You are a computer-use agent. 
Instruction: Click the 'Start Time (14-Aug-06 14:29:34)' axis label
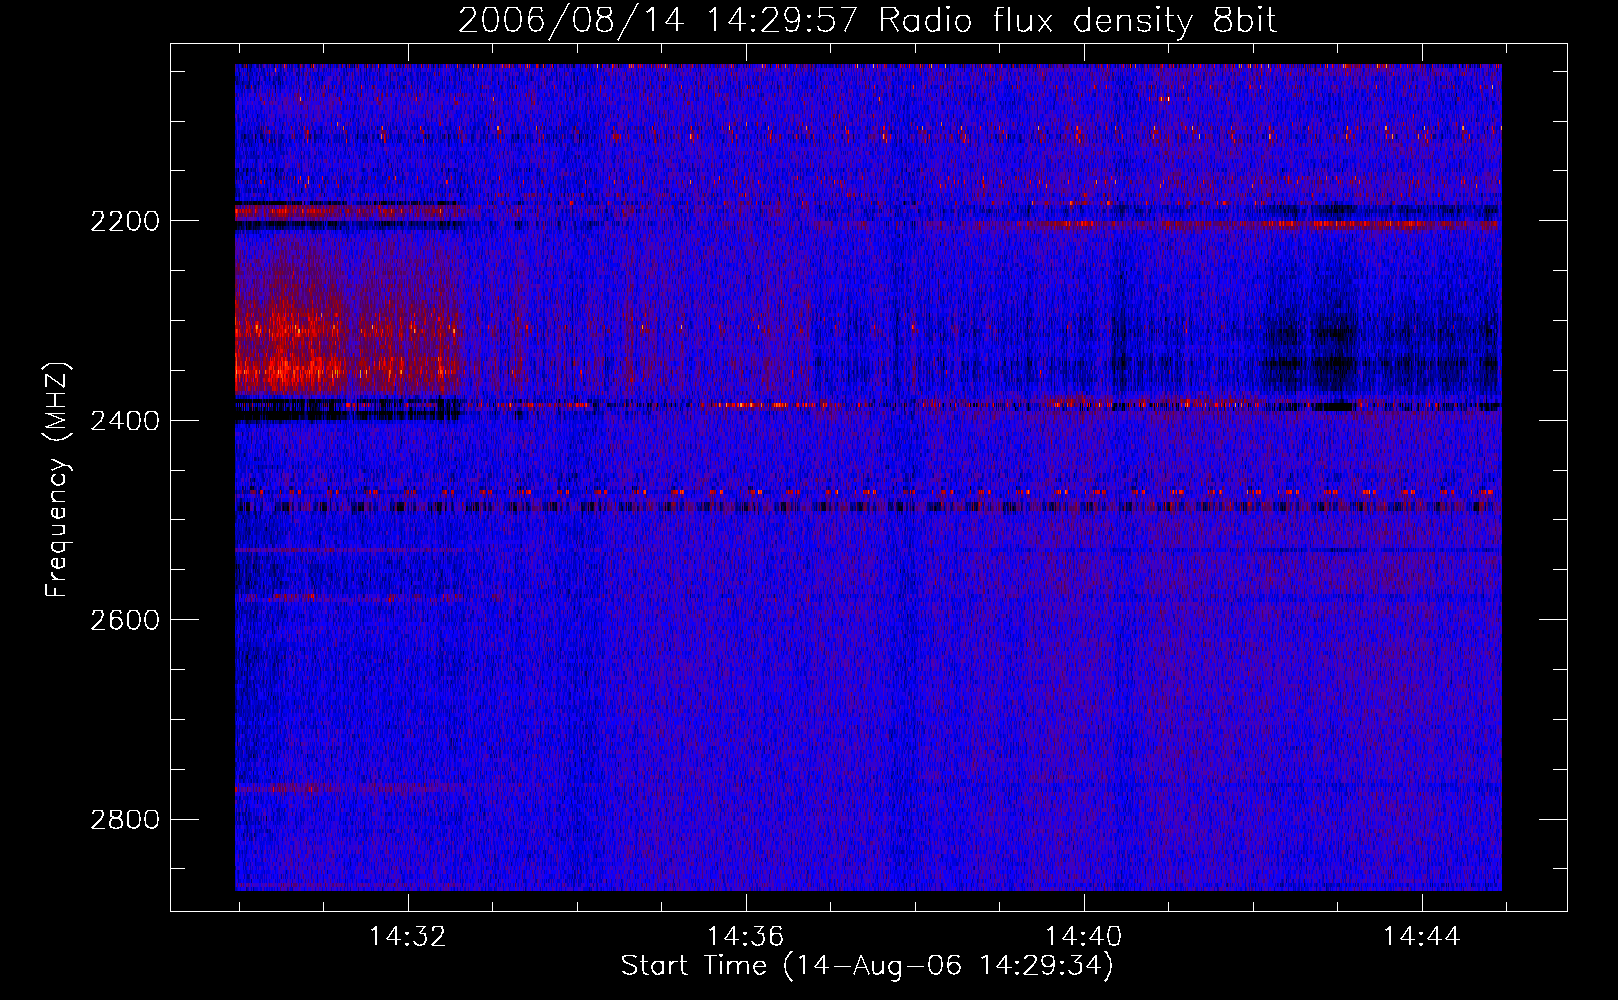tap(867, 966)
